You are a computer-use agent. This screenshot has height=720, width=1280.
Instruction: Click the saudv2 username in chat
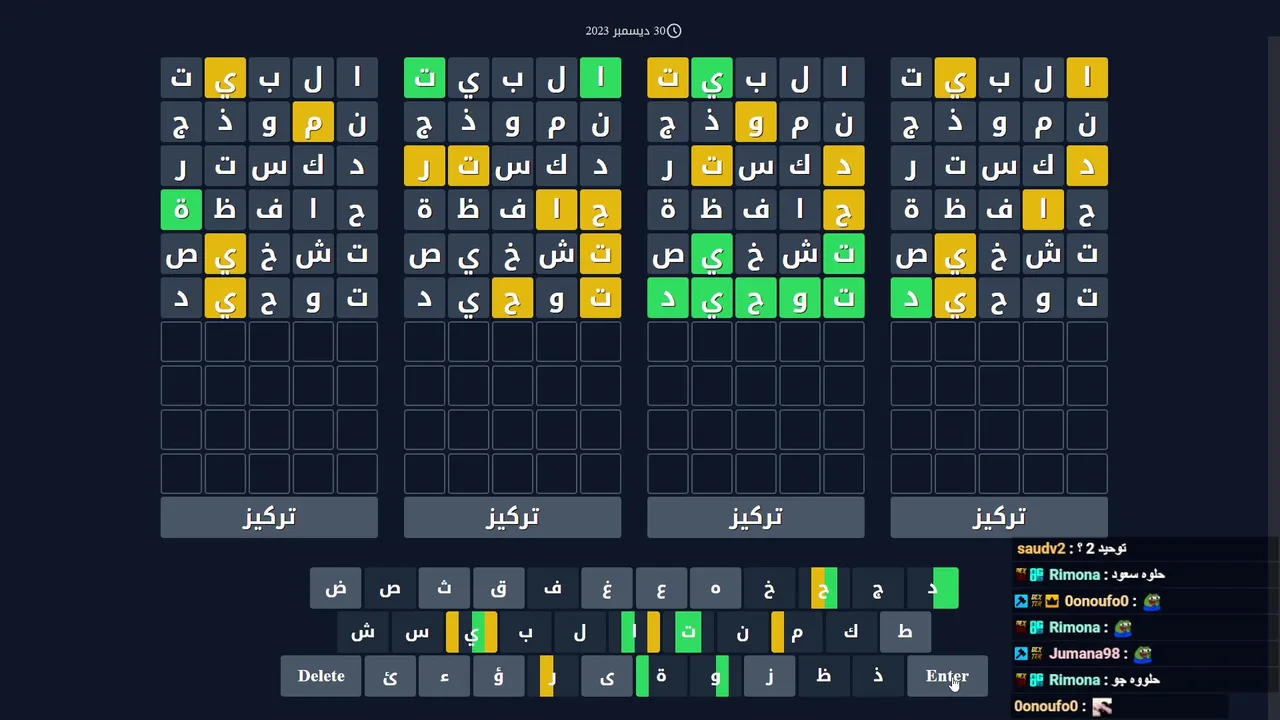[1041, 549]
